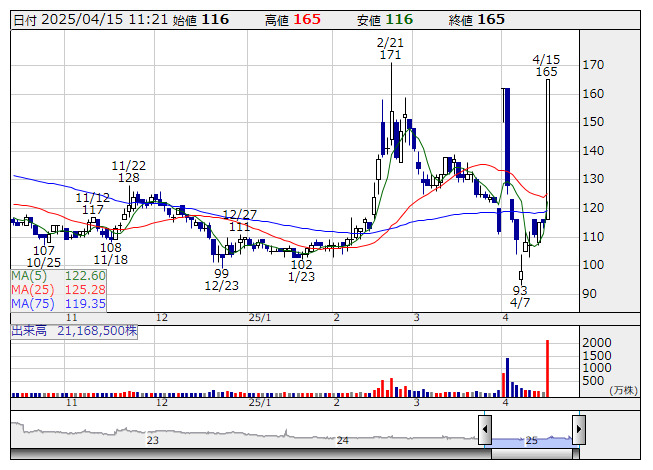Click the MA(5) 122.60 legend entry
The width and height of the screenshot is (653, 470).
tap(58, 276)
